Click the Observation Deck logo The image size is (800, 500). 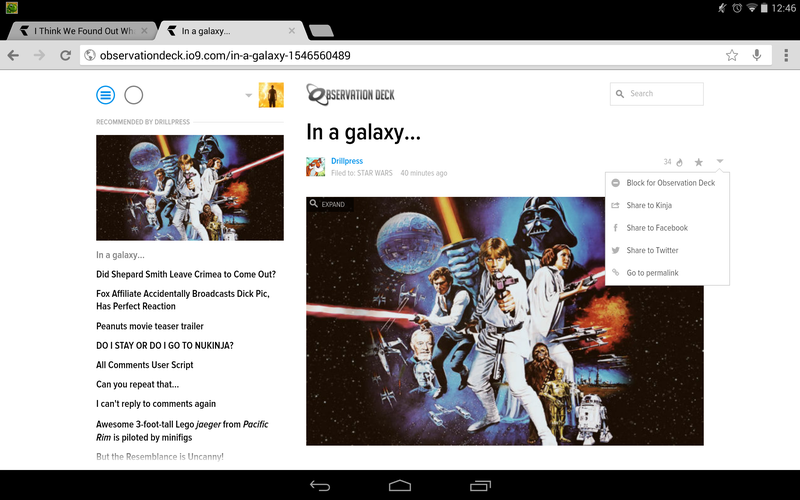click(x=351, y=94)
